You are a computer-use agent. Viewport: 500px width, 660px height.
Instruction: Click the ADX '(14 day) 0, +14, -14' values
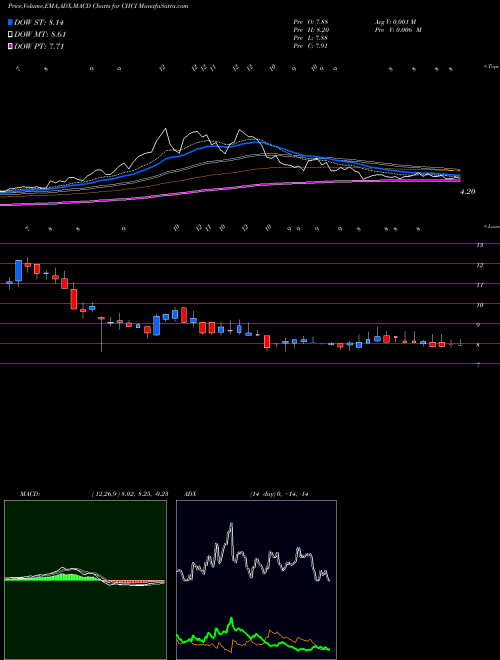(x=279, y=494)
